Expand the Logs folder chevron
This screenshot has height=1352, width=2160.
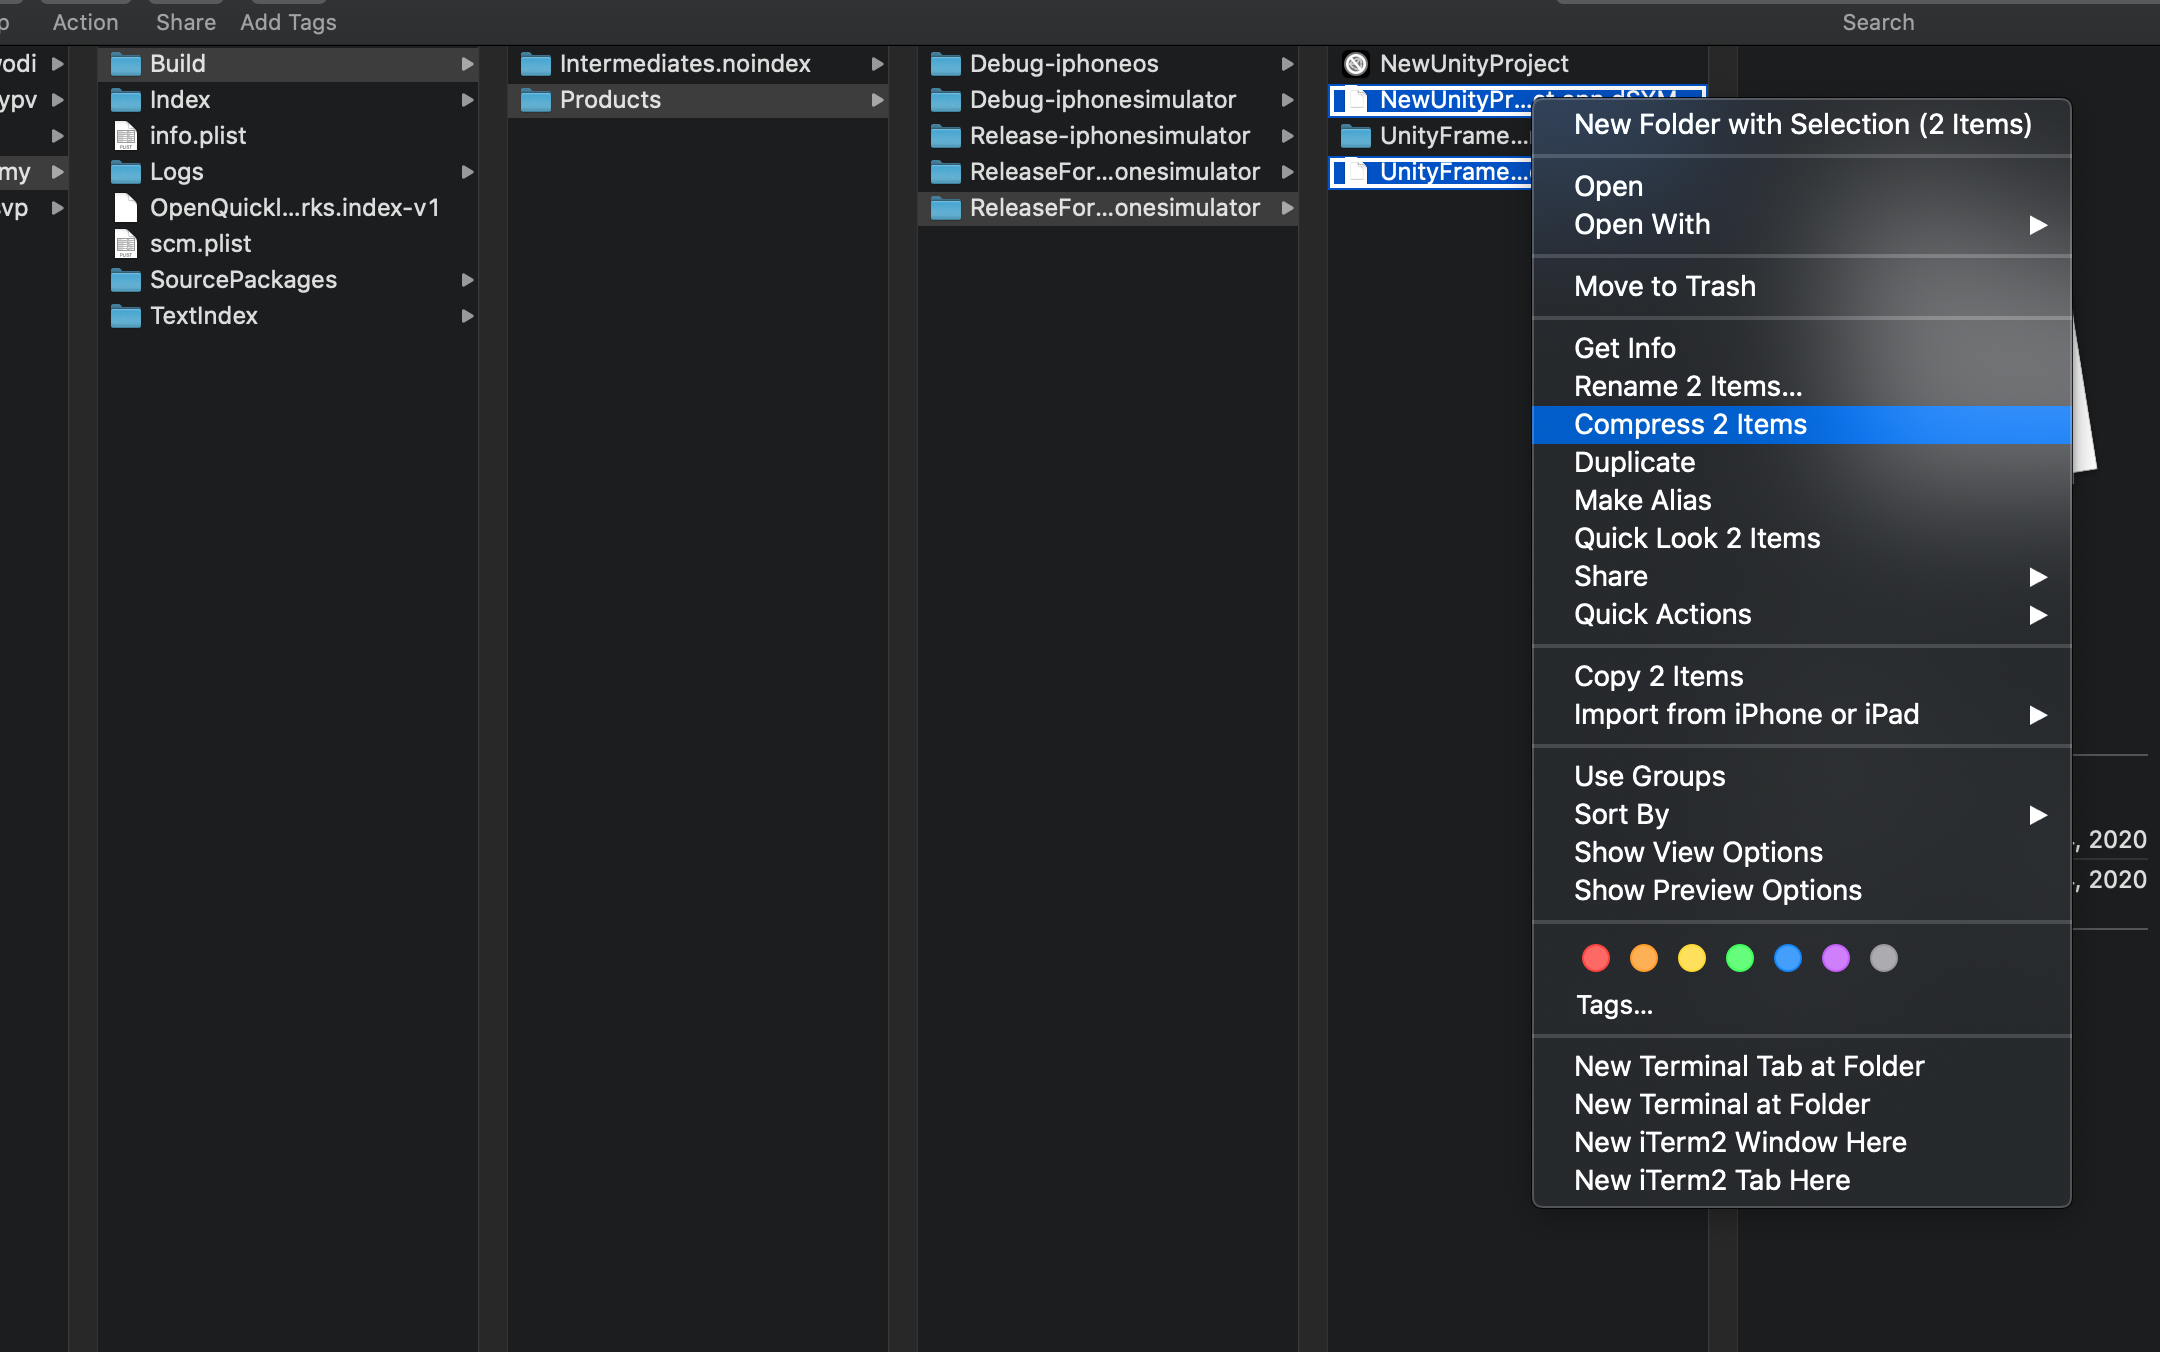pyautogui.click(x=467, y=172)
